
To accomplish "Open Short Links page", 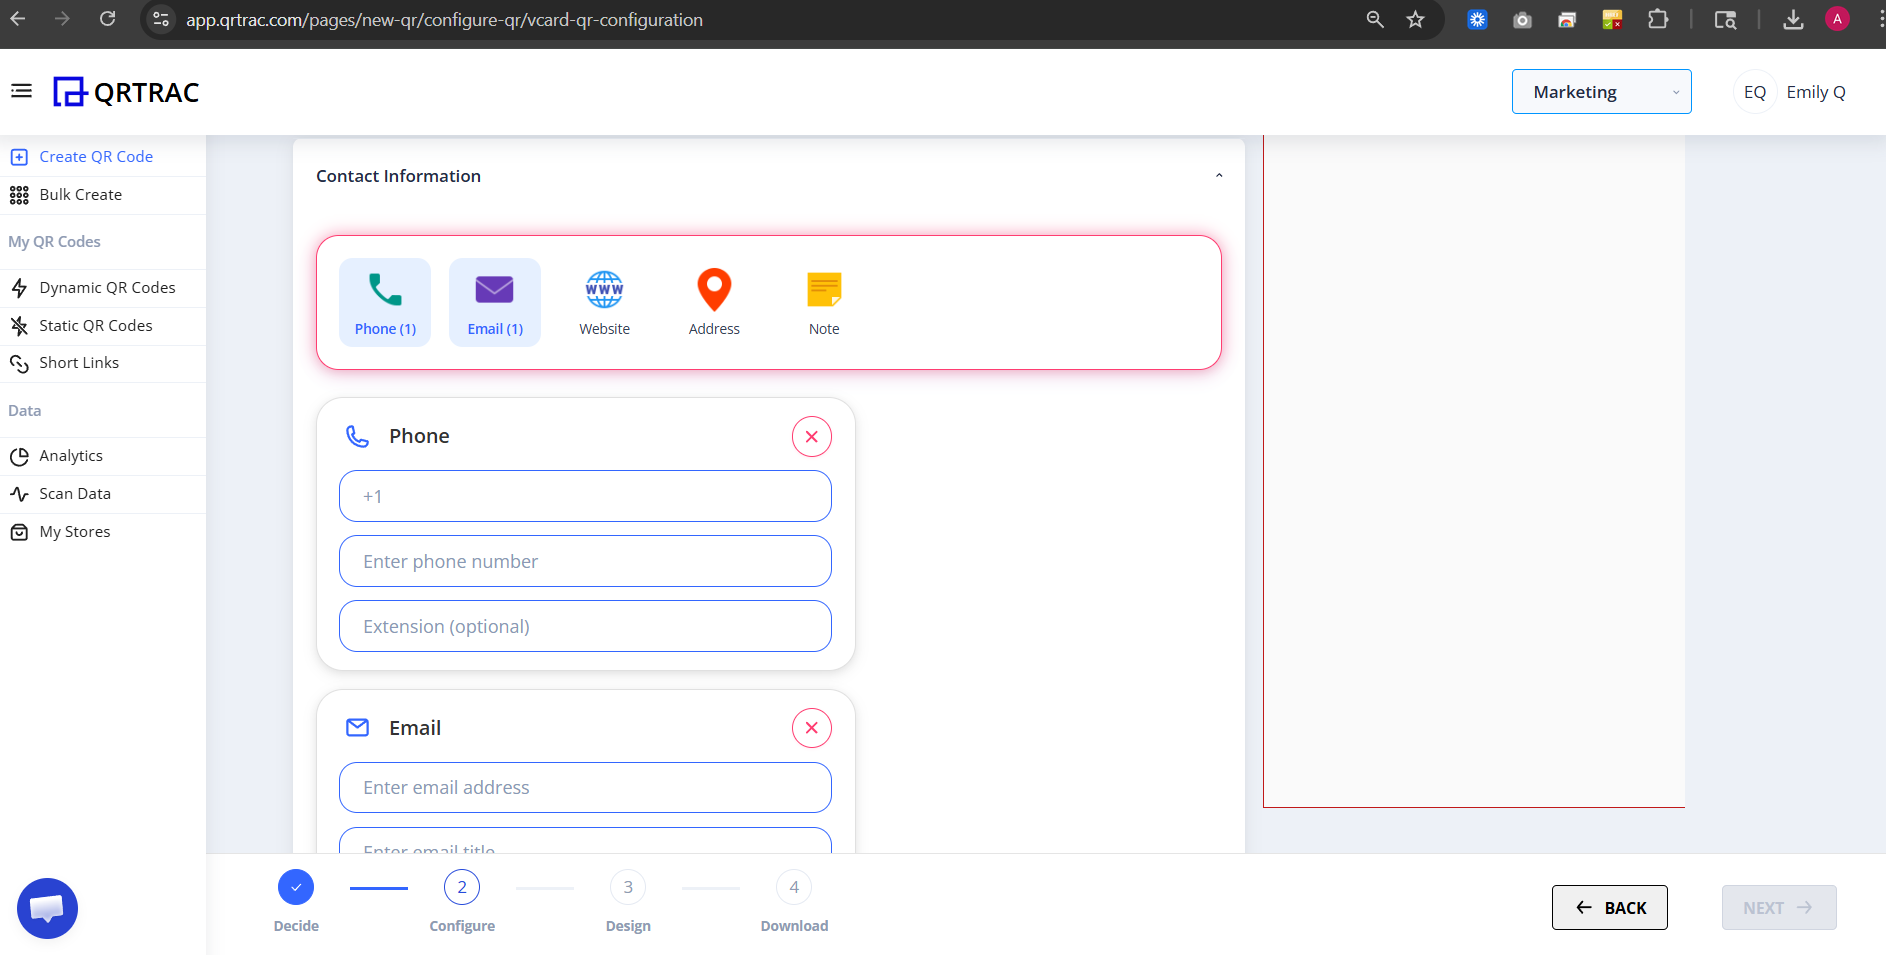I will [x=78, y=362].
